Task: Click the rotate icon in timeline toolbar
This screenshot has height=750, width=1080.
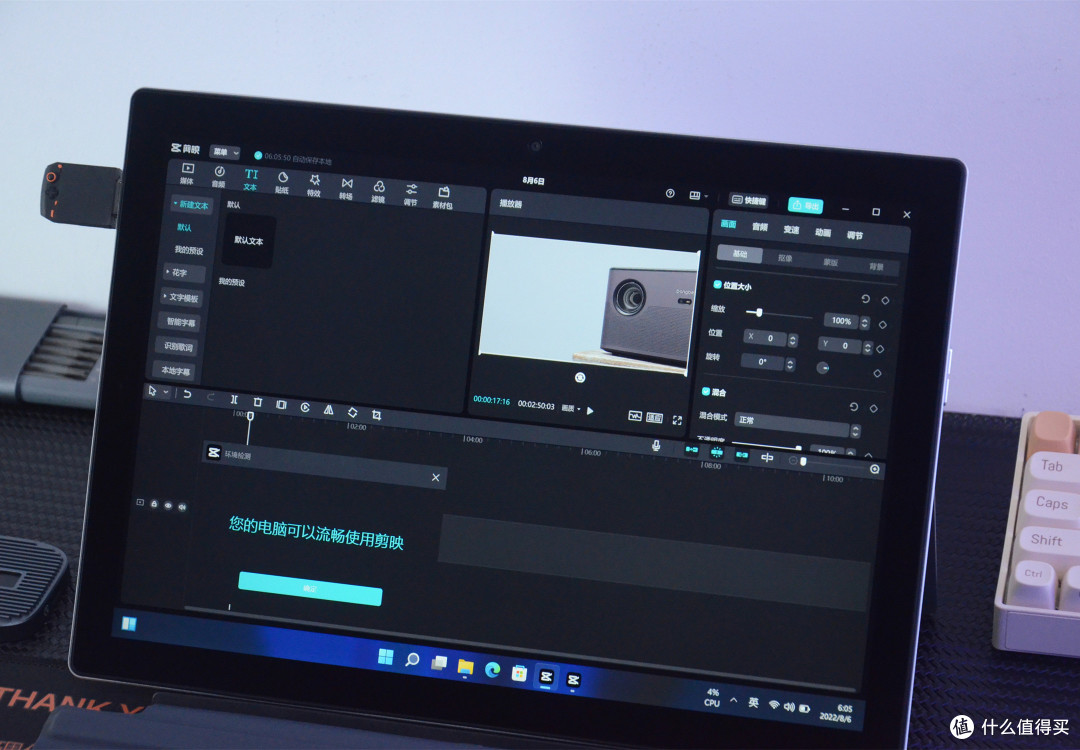Action: (352, 413)
